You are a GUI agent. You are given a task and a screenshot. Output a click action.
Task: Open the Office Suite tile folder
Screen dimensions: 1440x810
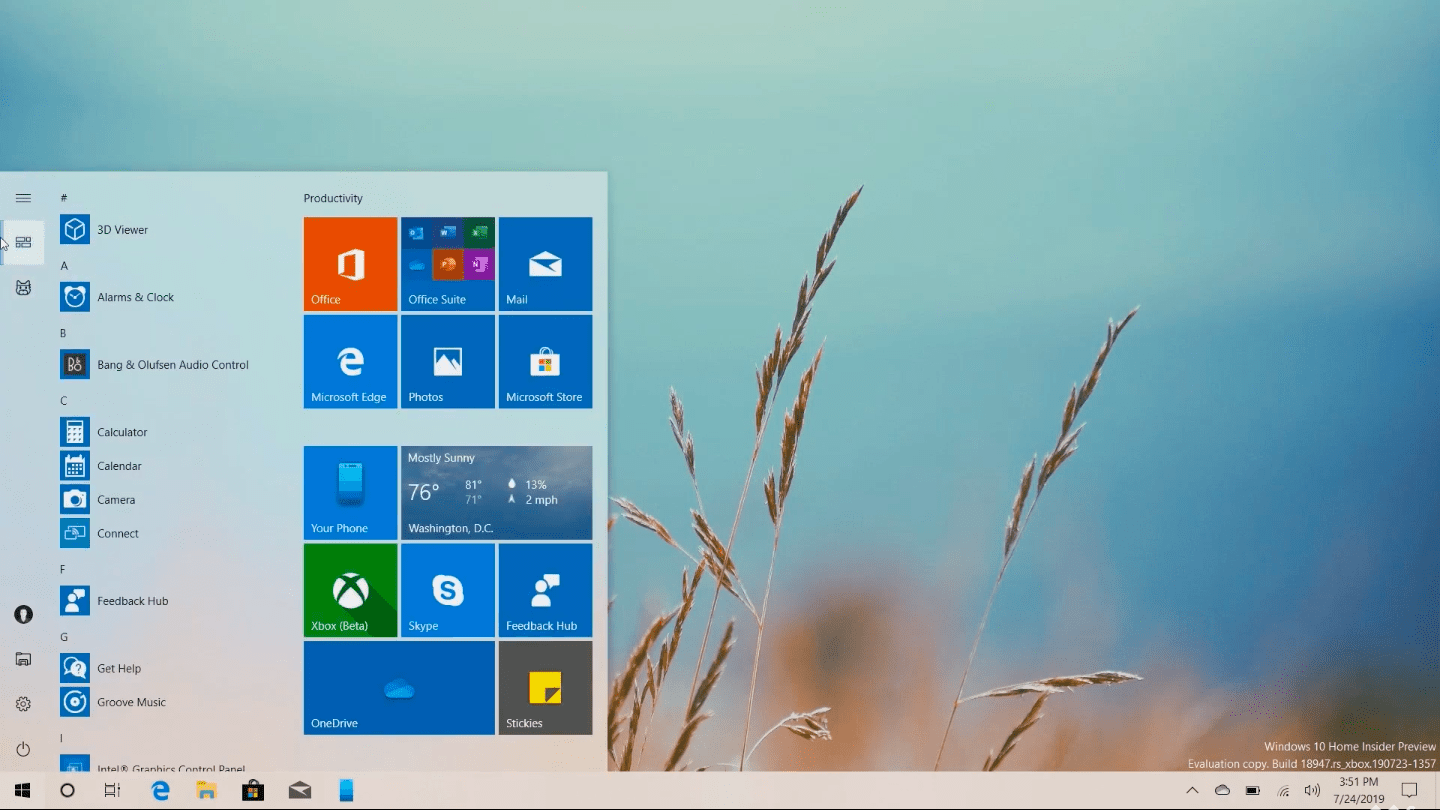click(447, 264)
